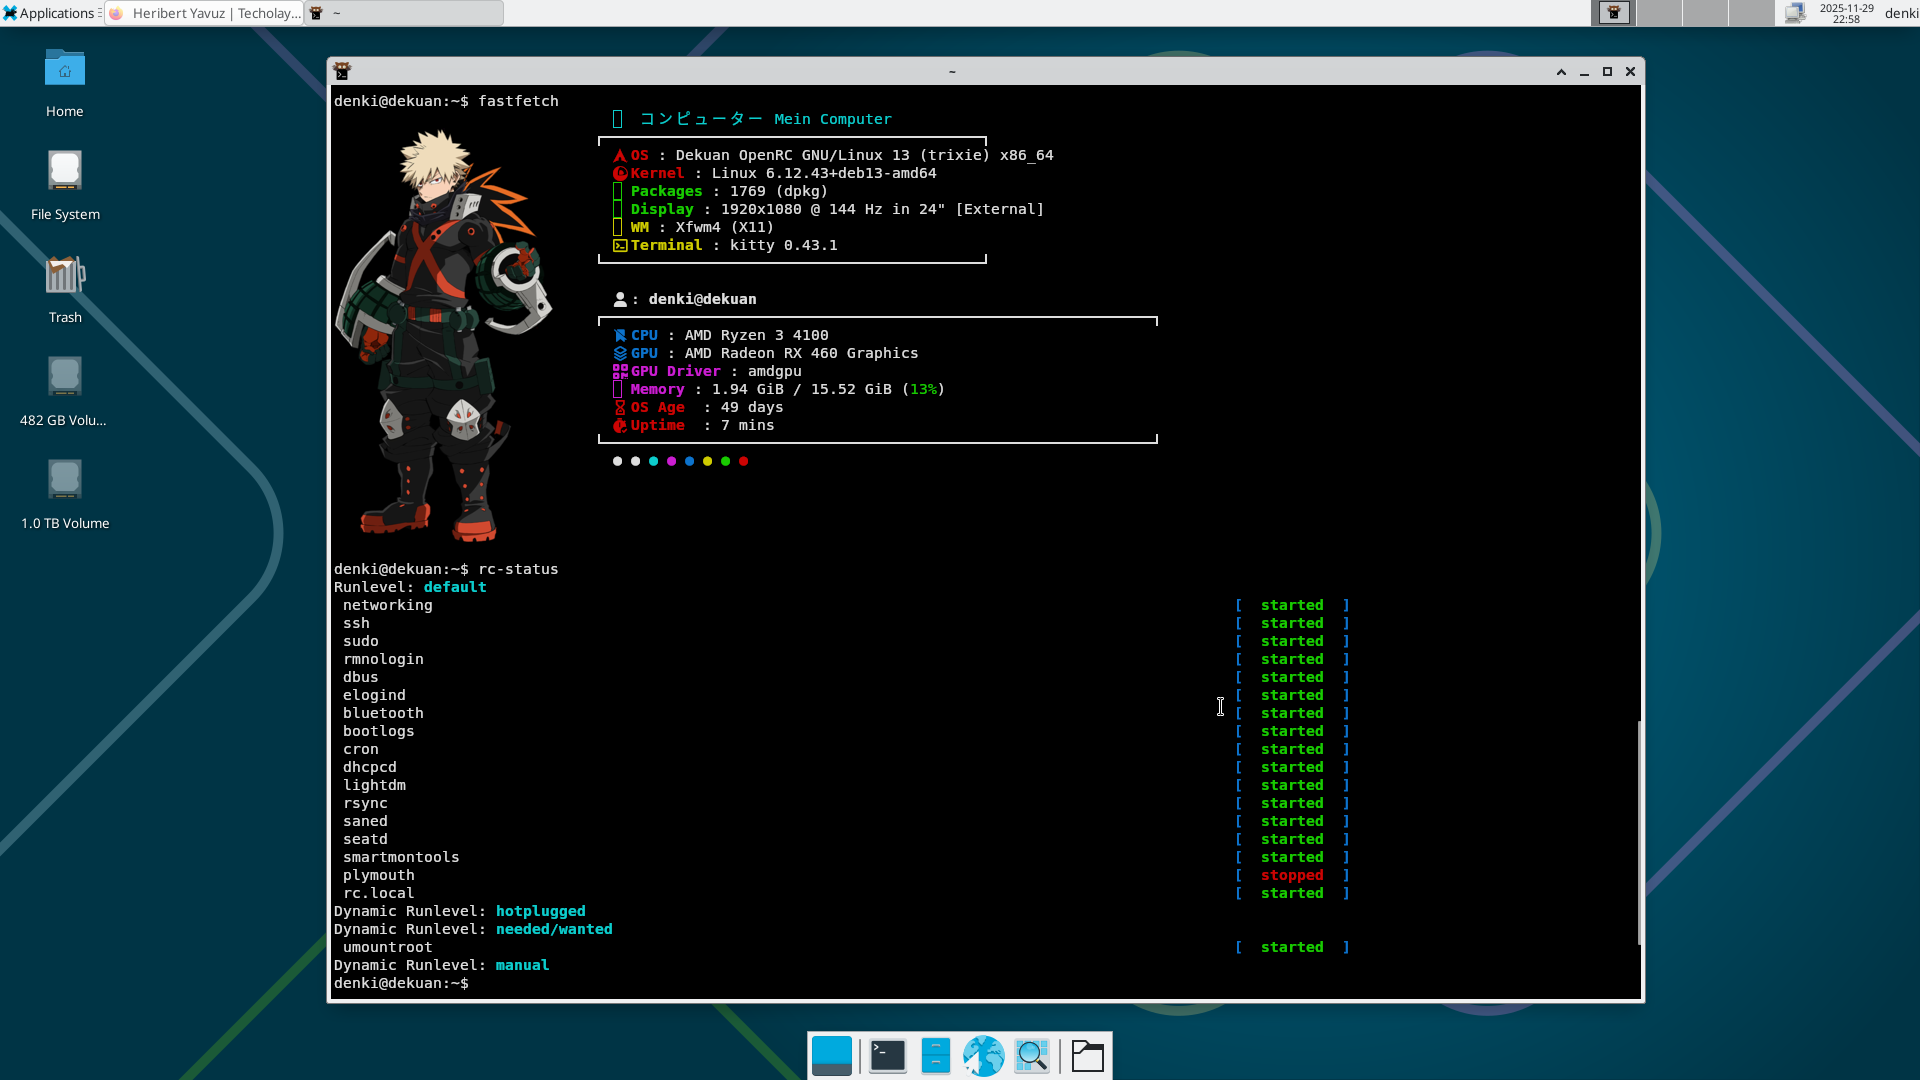Click the 'networking' service row name
The width and height of the screenshot is (1920, 1080).
click(x=387, y=605)
